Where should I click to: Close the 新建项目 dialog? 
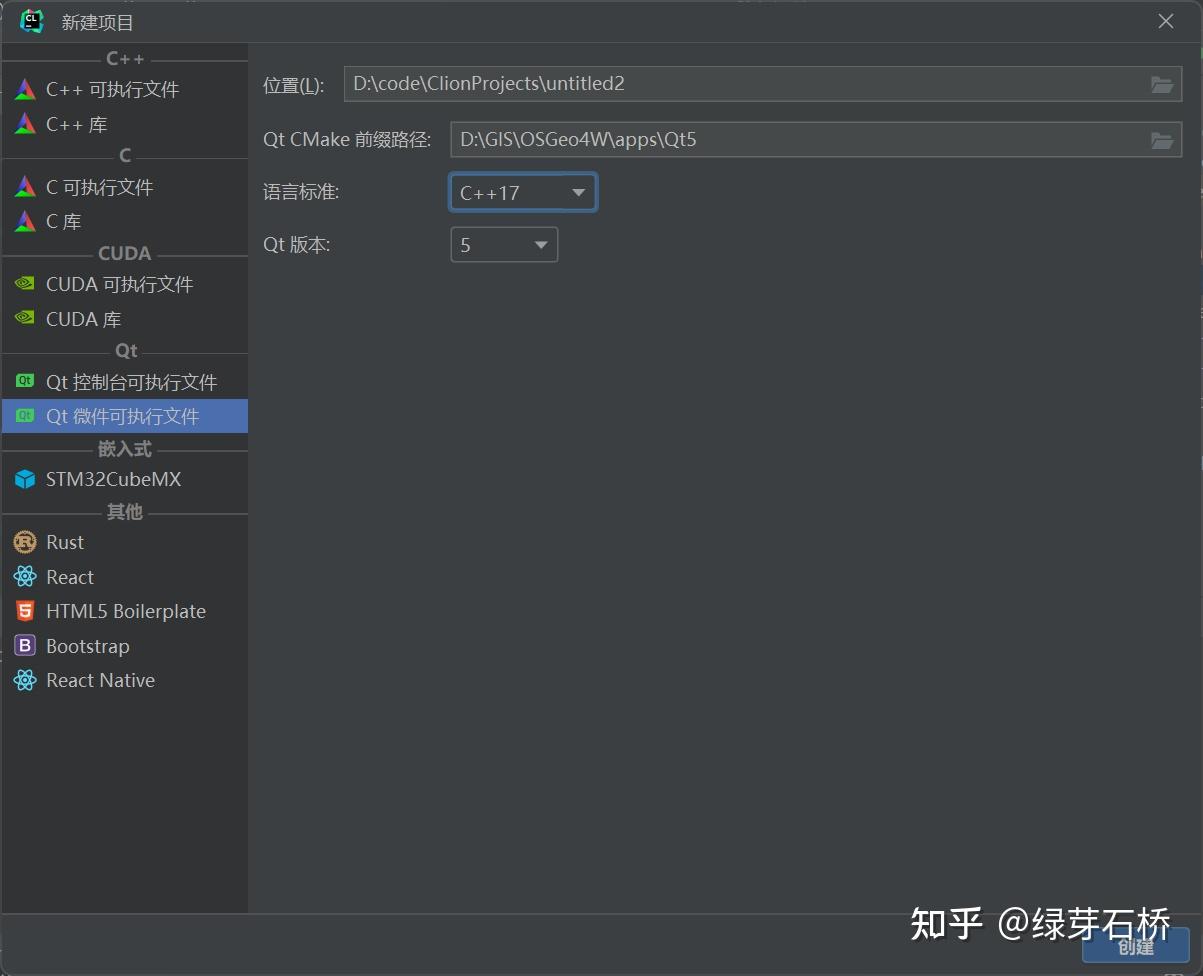click(1166, 21)
